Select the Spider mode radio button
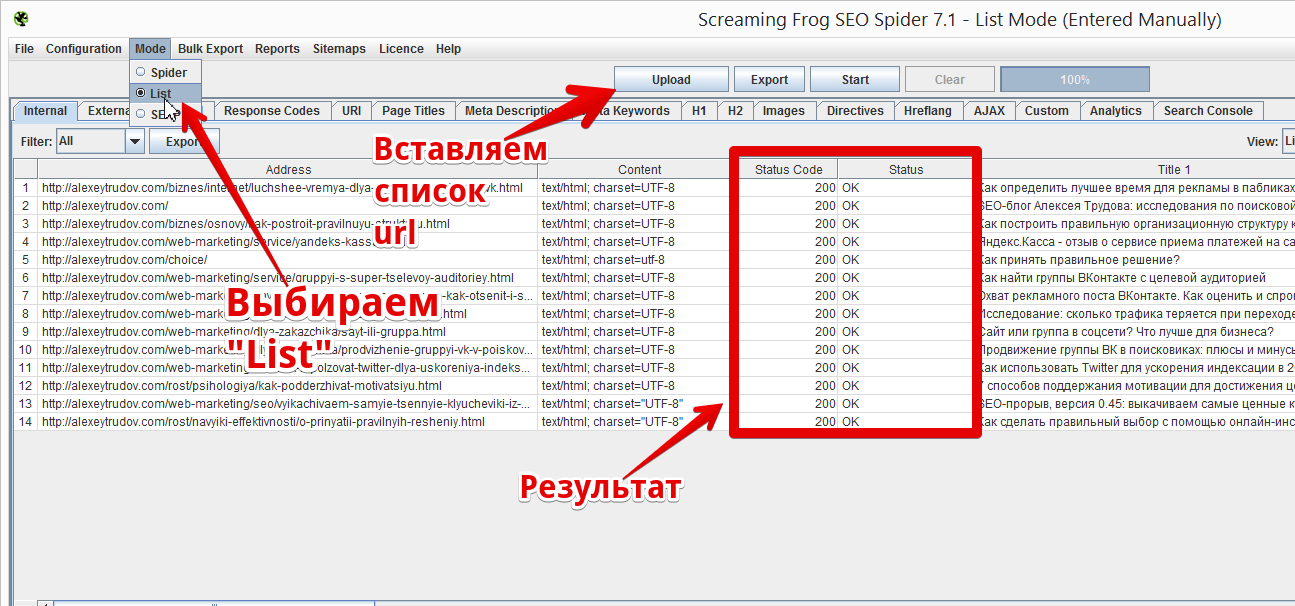The image size is (1295, 606). point(141,72)
